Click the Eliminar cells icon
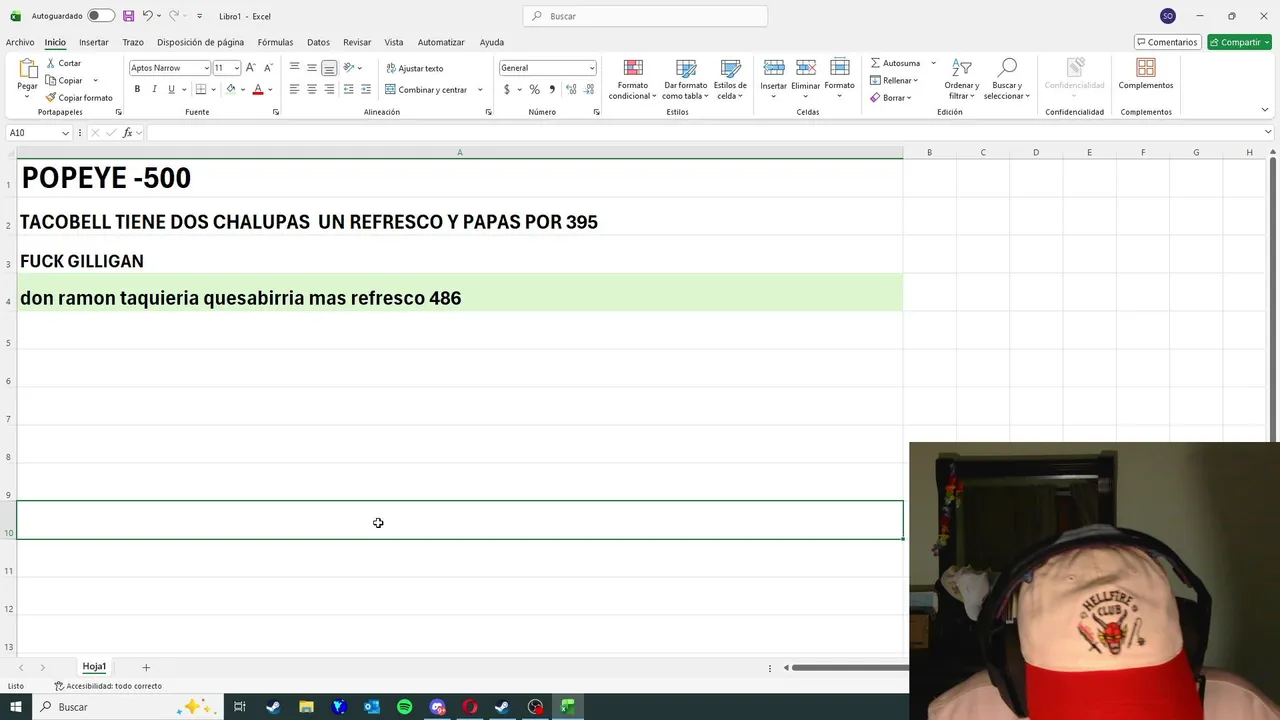 pyautogui.click(x=806, y=68)
